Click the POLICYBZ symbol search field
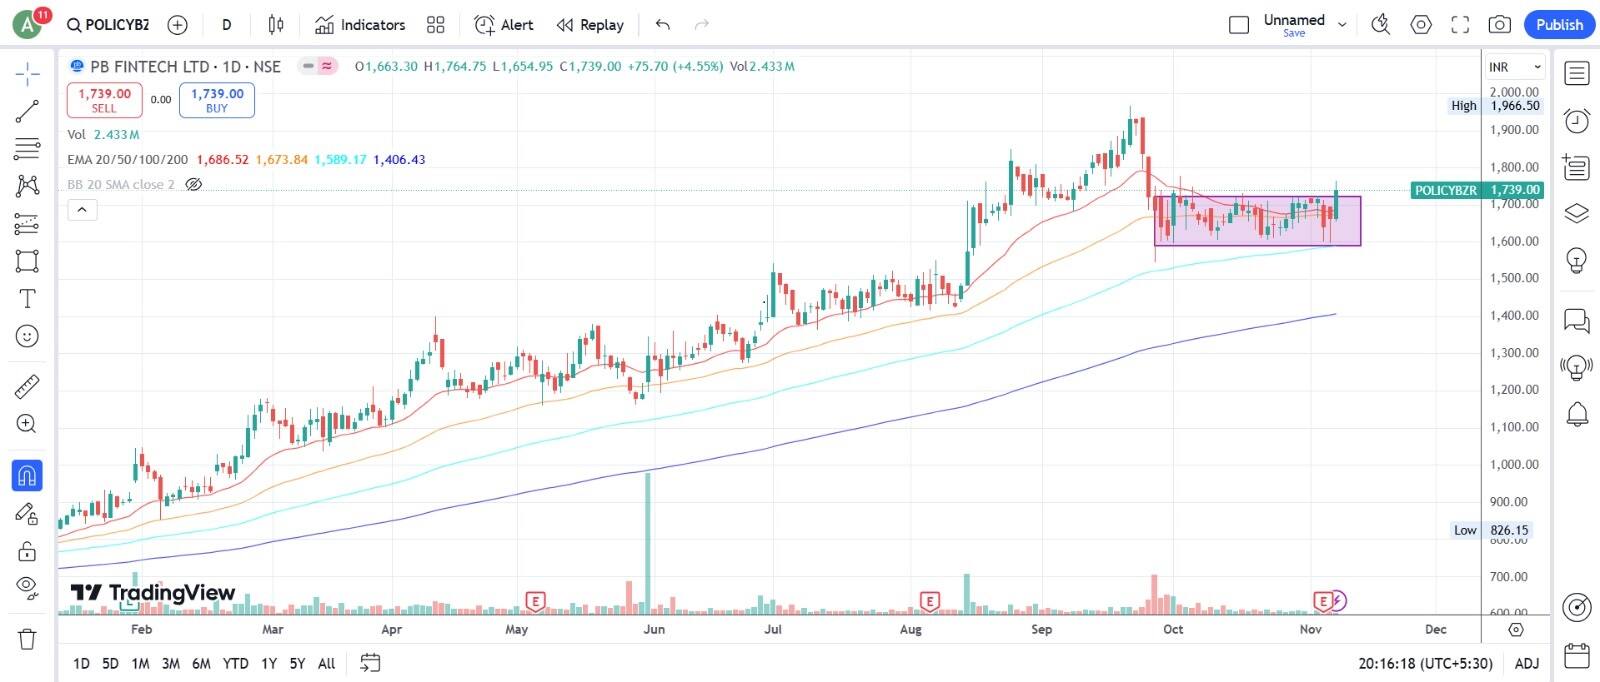 click(x=108, y=25)
